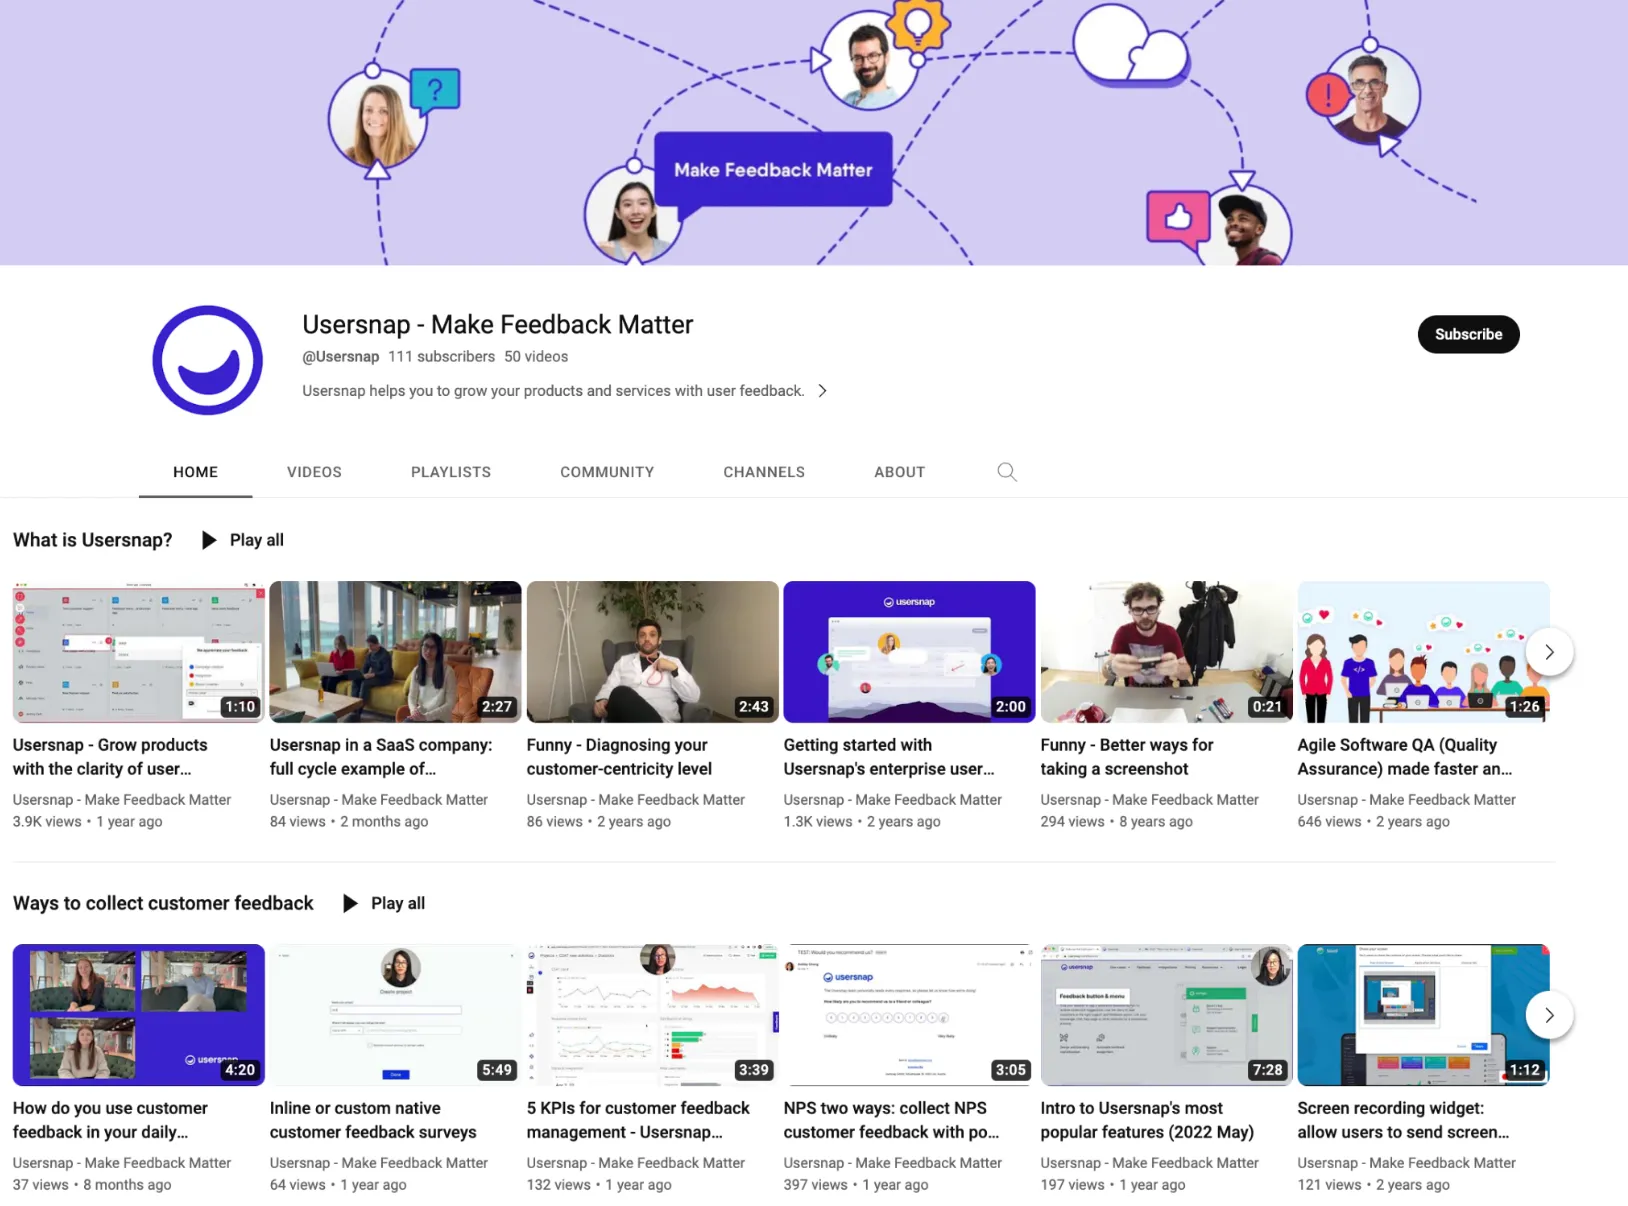Open thumbnail of Better ways for taking a screenshot
The image size is (1628, 1206).
(1166, 652)
